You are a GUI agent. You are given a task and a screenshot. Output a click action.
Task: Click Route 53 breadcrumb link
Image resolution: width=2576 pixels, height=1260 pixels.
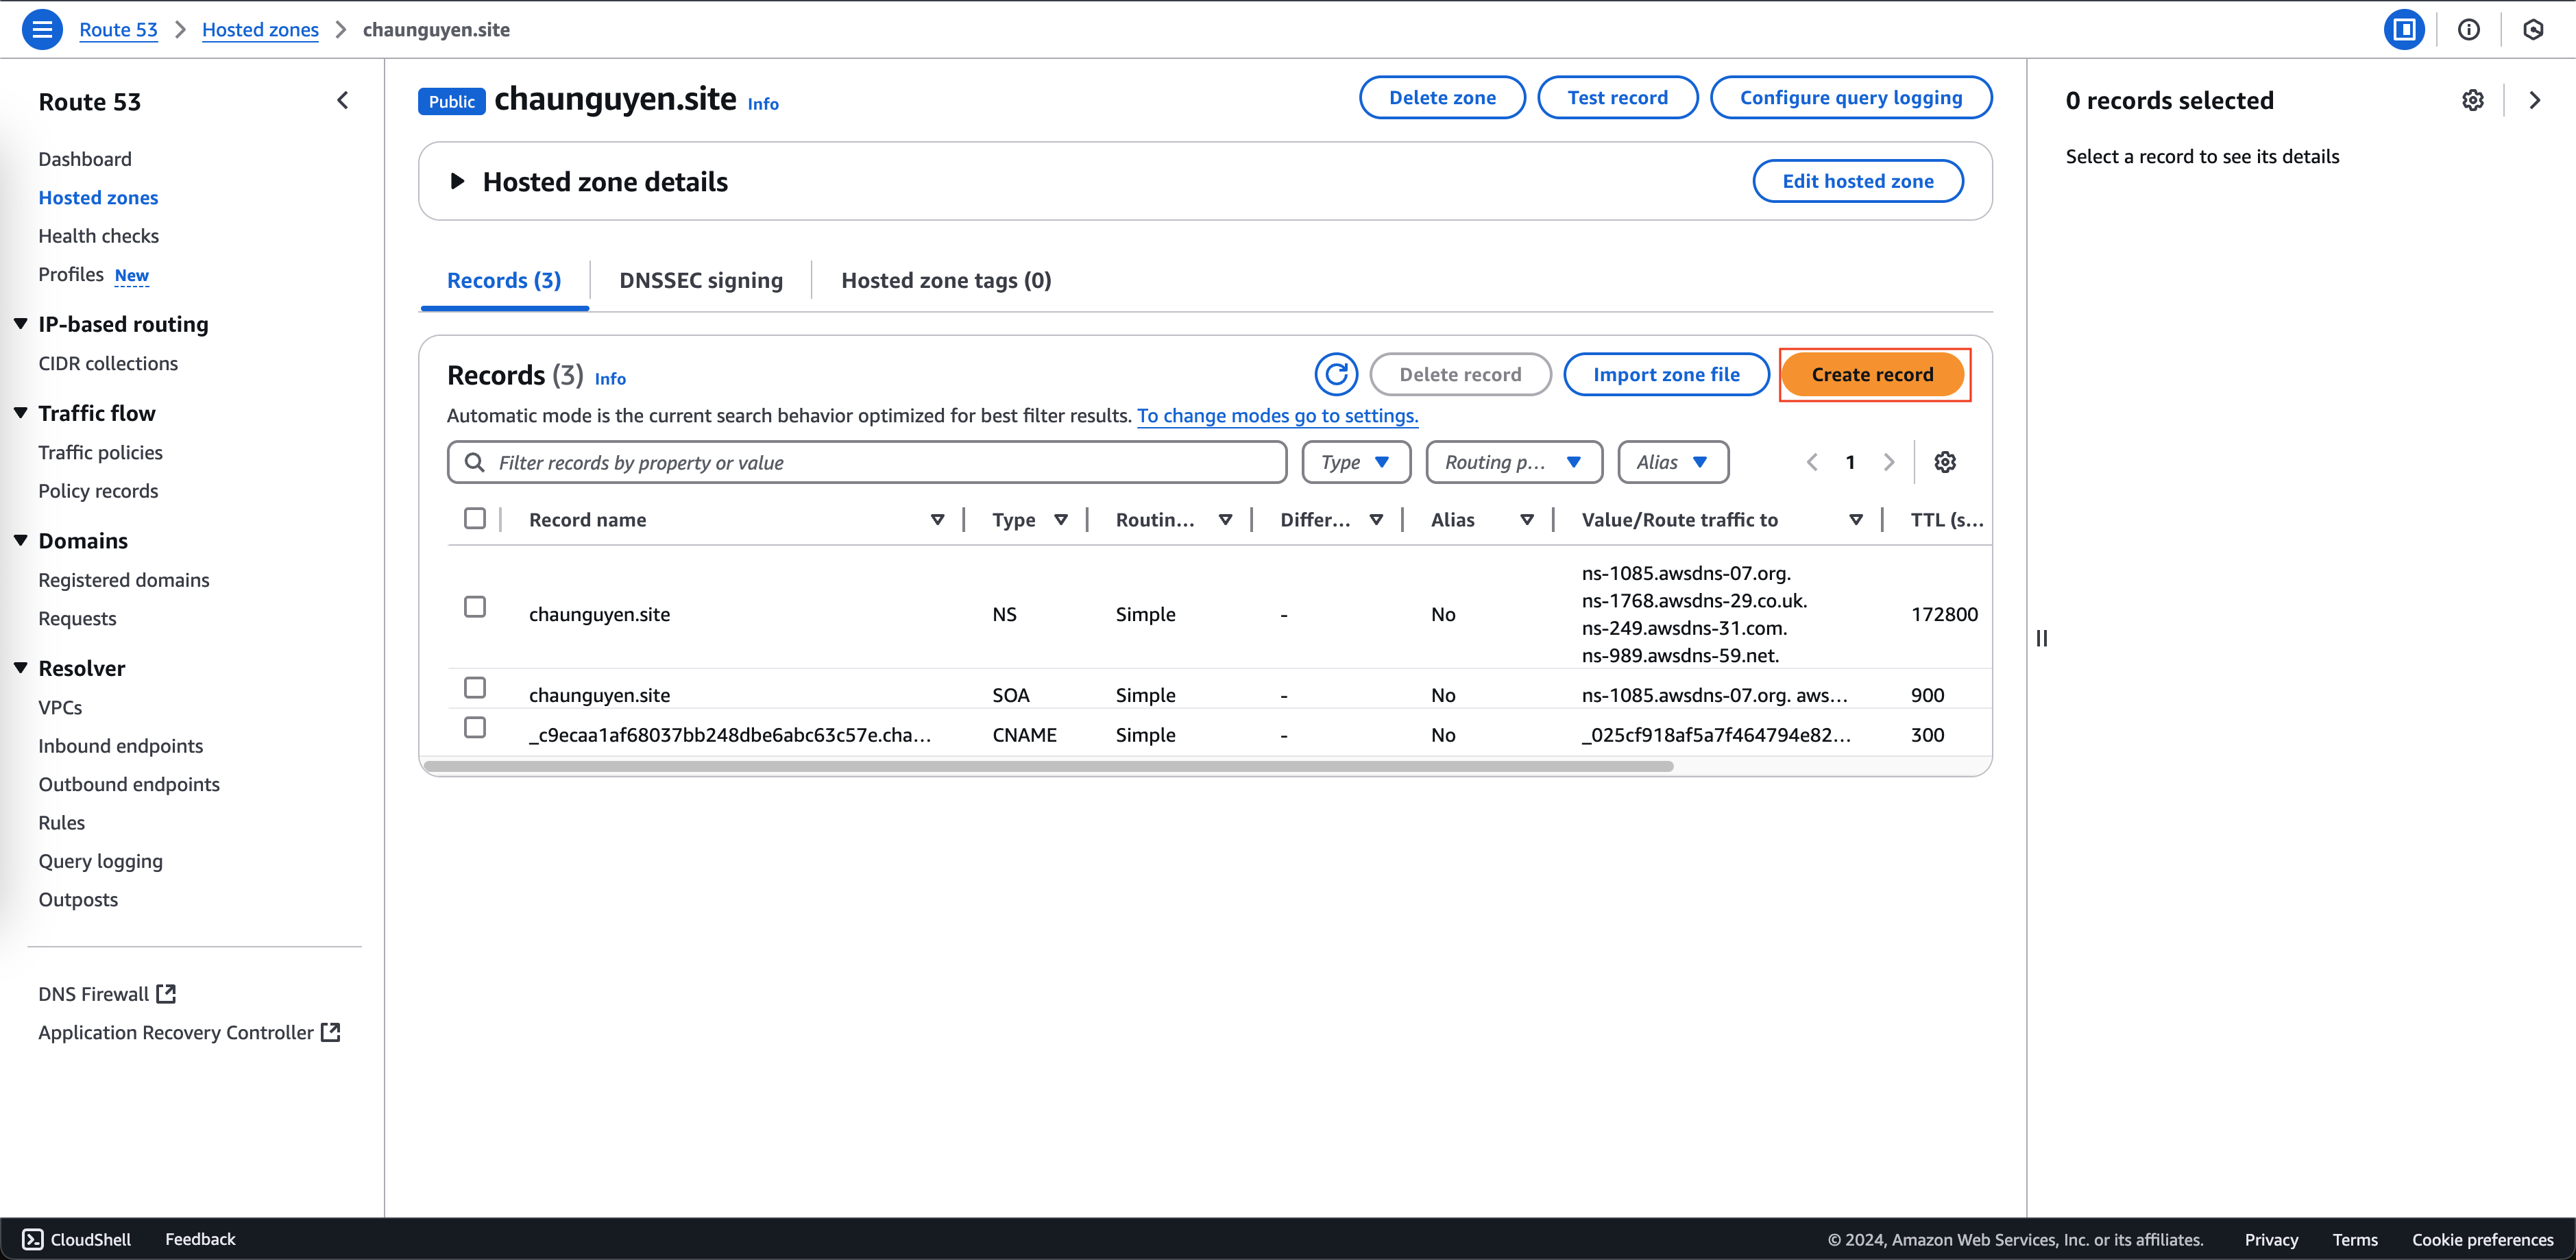tap(118, 29)
